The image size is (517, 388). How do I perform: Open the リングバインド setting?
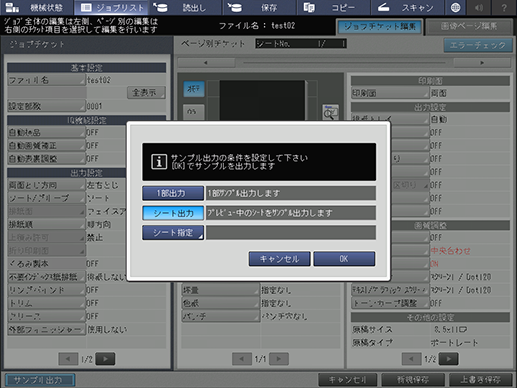coord(46,290)
